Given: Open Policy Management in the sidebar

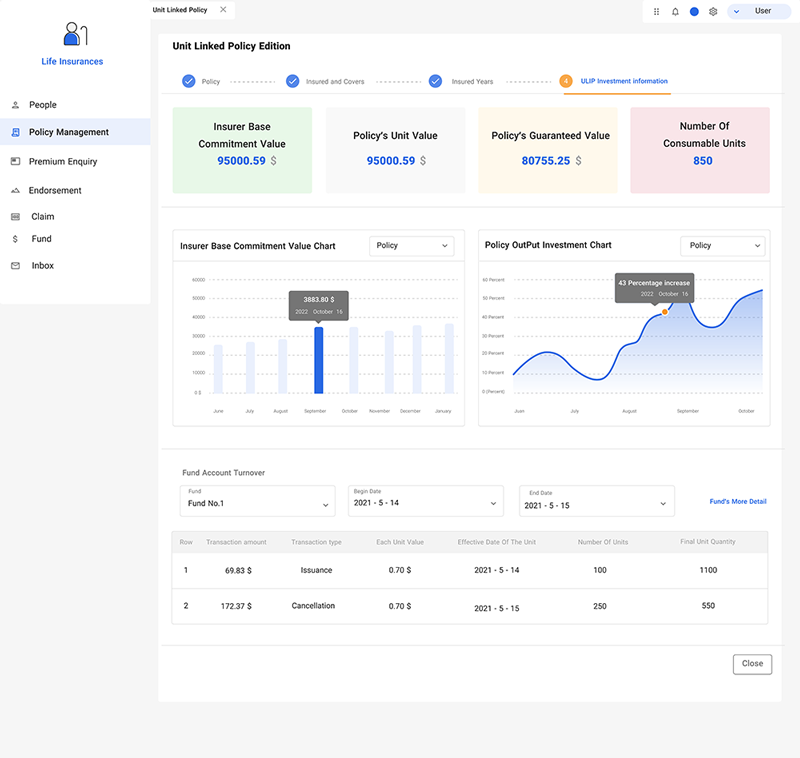Looking at the screenshot, I should pos(69,132).
